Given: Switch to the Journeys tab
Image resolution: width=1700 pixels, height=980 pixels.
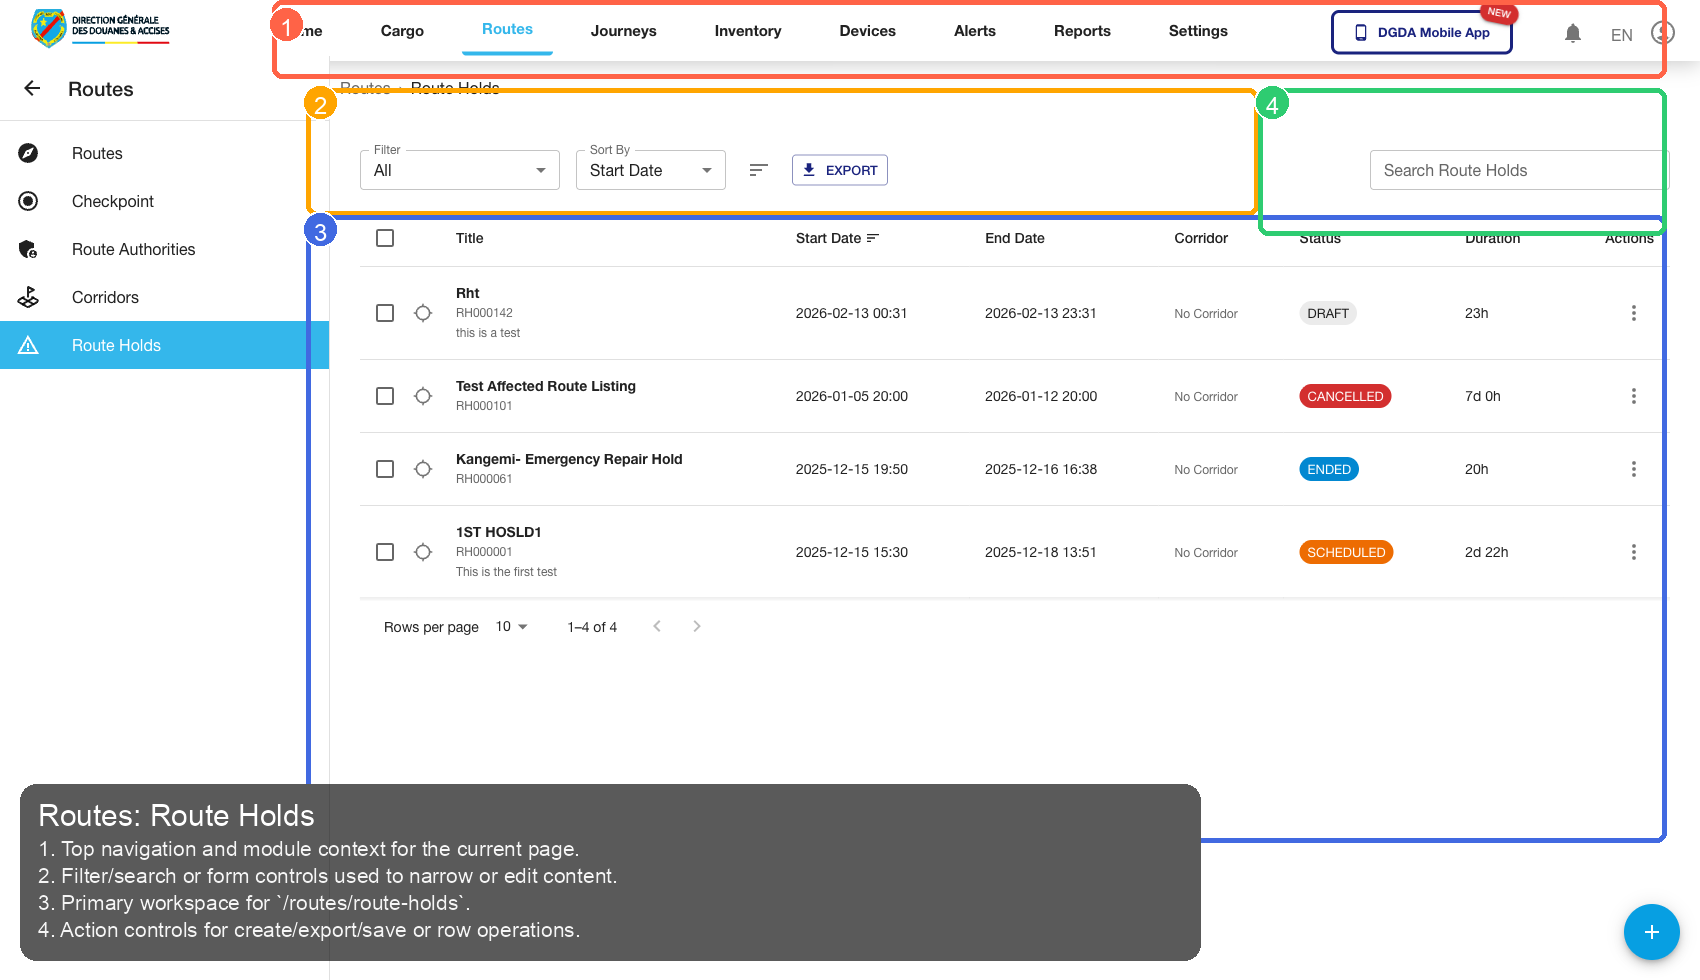Looking at the screenshot, I should pyautogui.click(x=623, y=31).
